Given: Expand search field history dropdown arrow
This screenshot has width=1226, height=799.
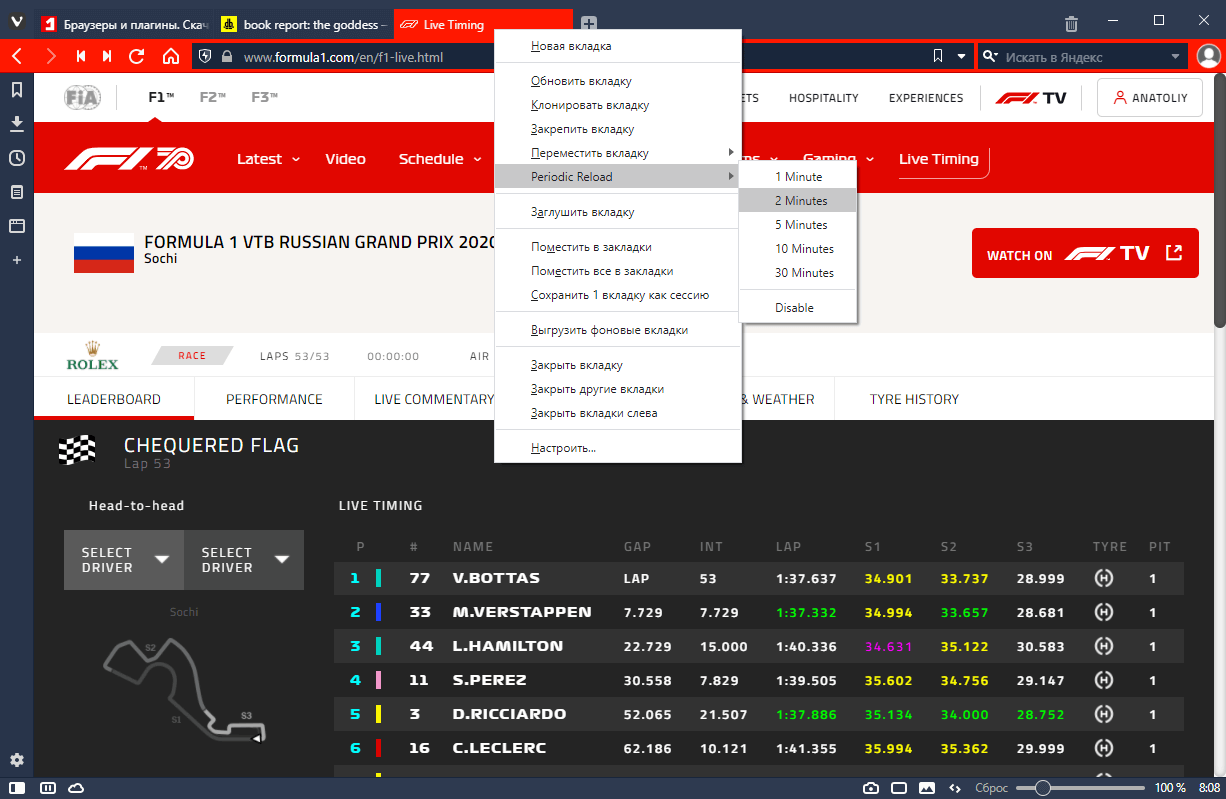Looking at the screenshot, I should [x=1175, y=57].
